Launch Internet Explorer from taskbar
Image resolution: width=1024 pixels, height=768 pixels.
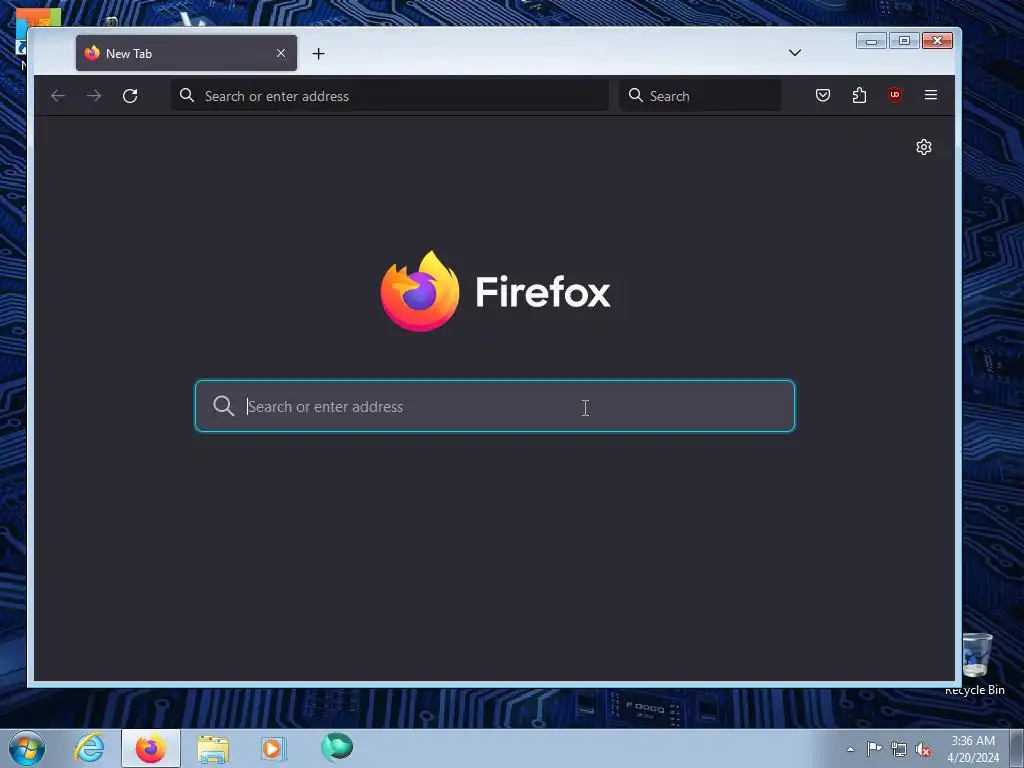pyautogui.click(x=89, y=748)
